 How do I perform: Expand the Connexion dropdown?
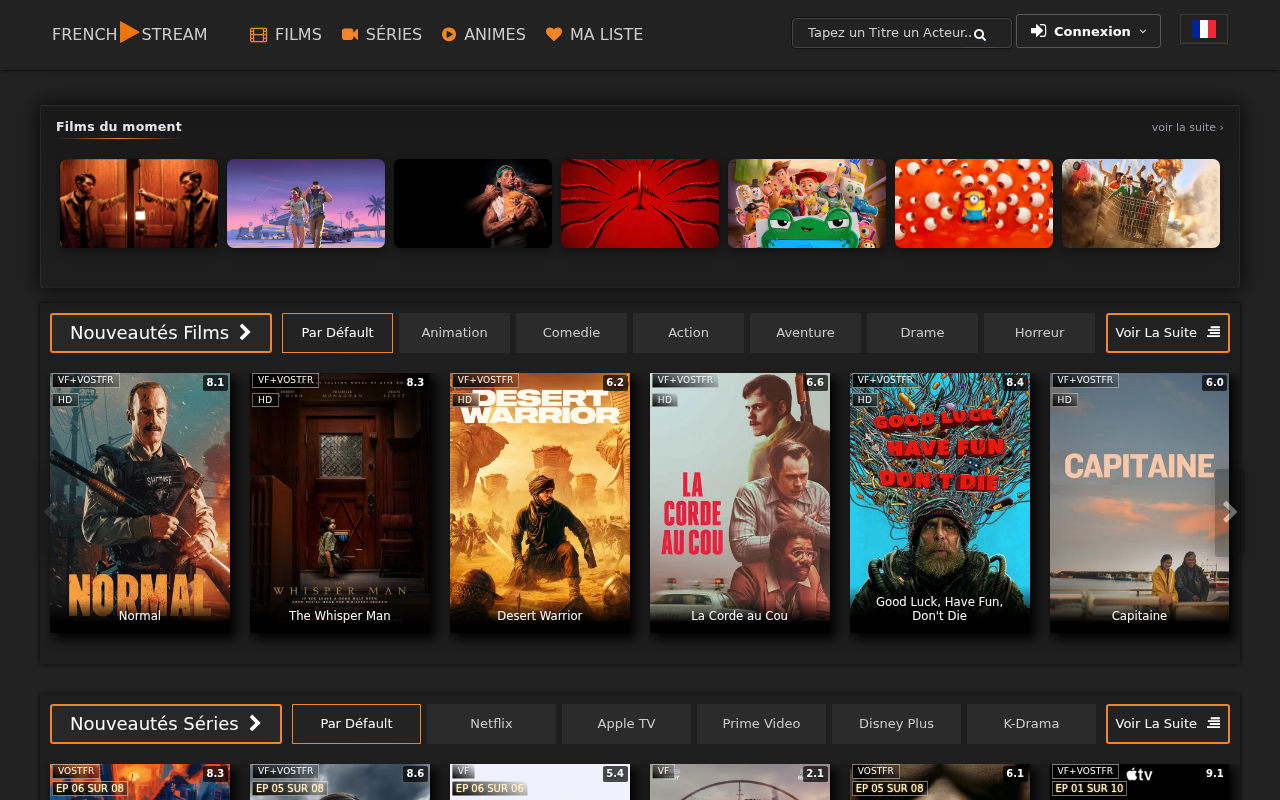[x=1088, y=31]
